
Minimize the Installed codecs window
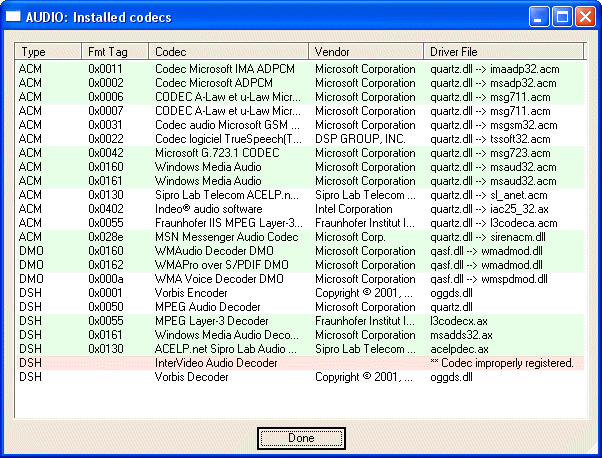tap(539, 17)
